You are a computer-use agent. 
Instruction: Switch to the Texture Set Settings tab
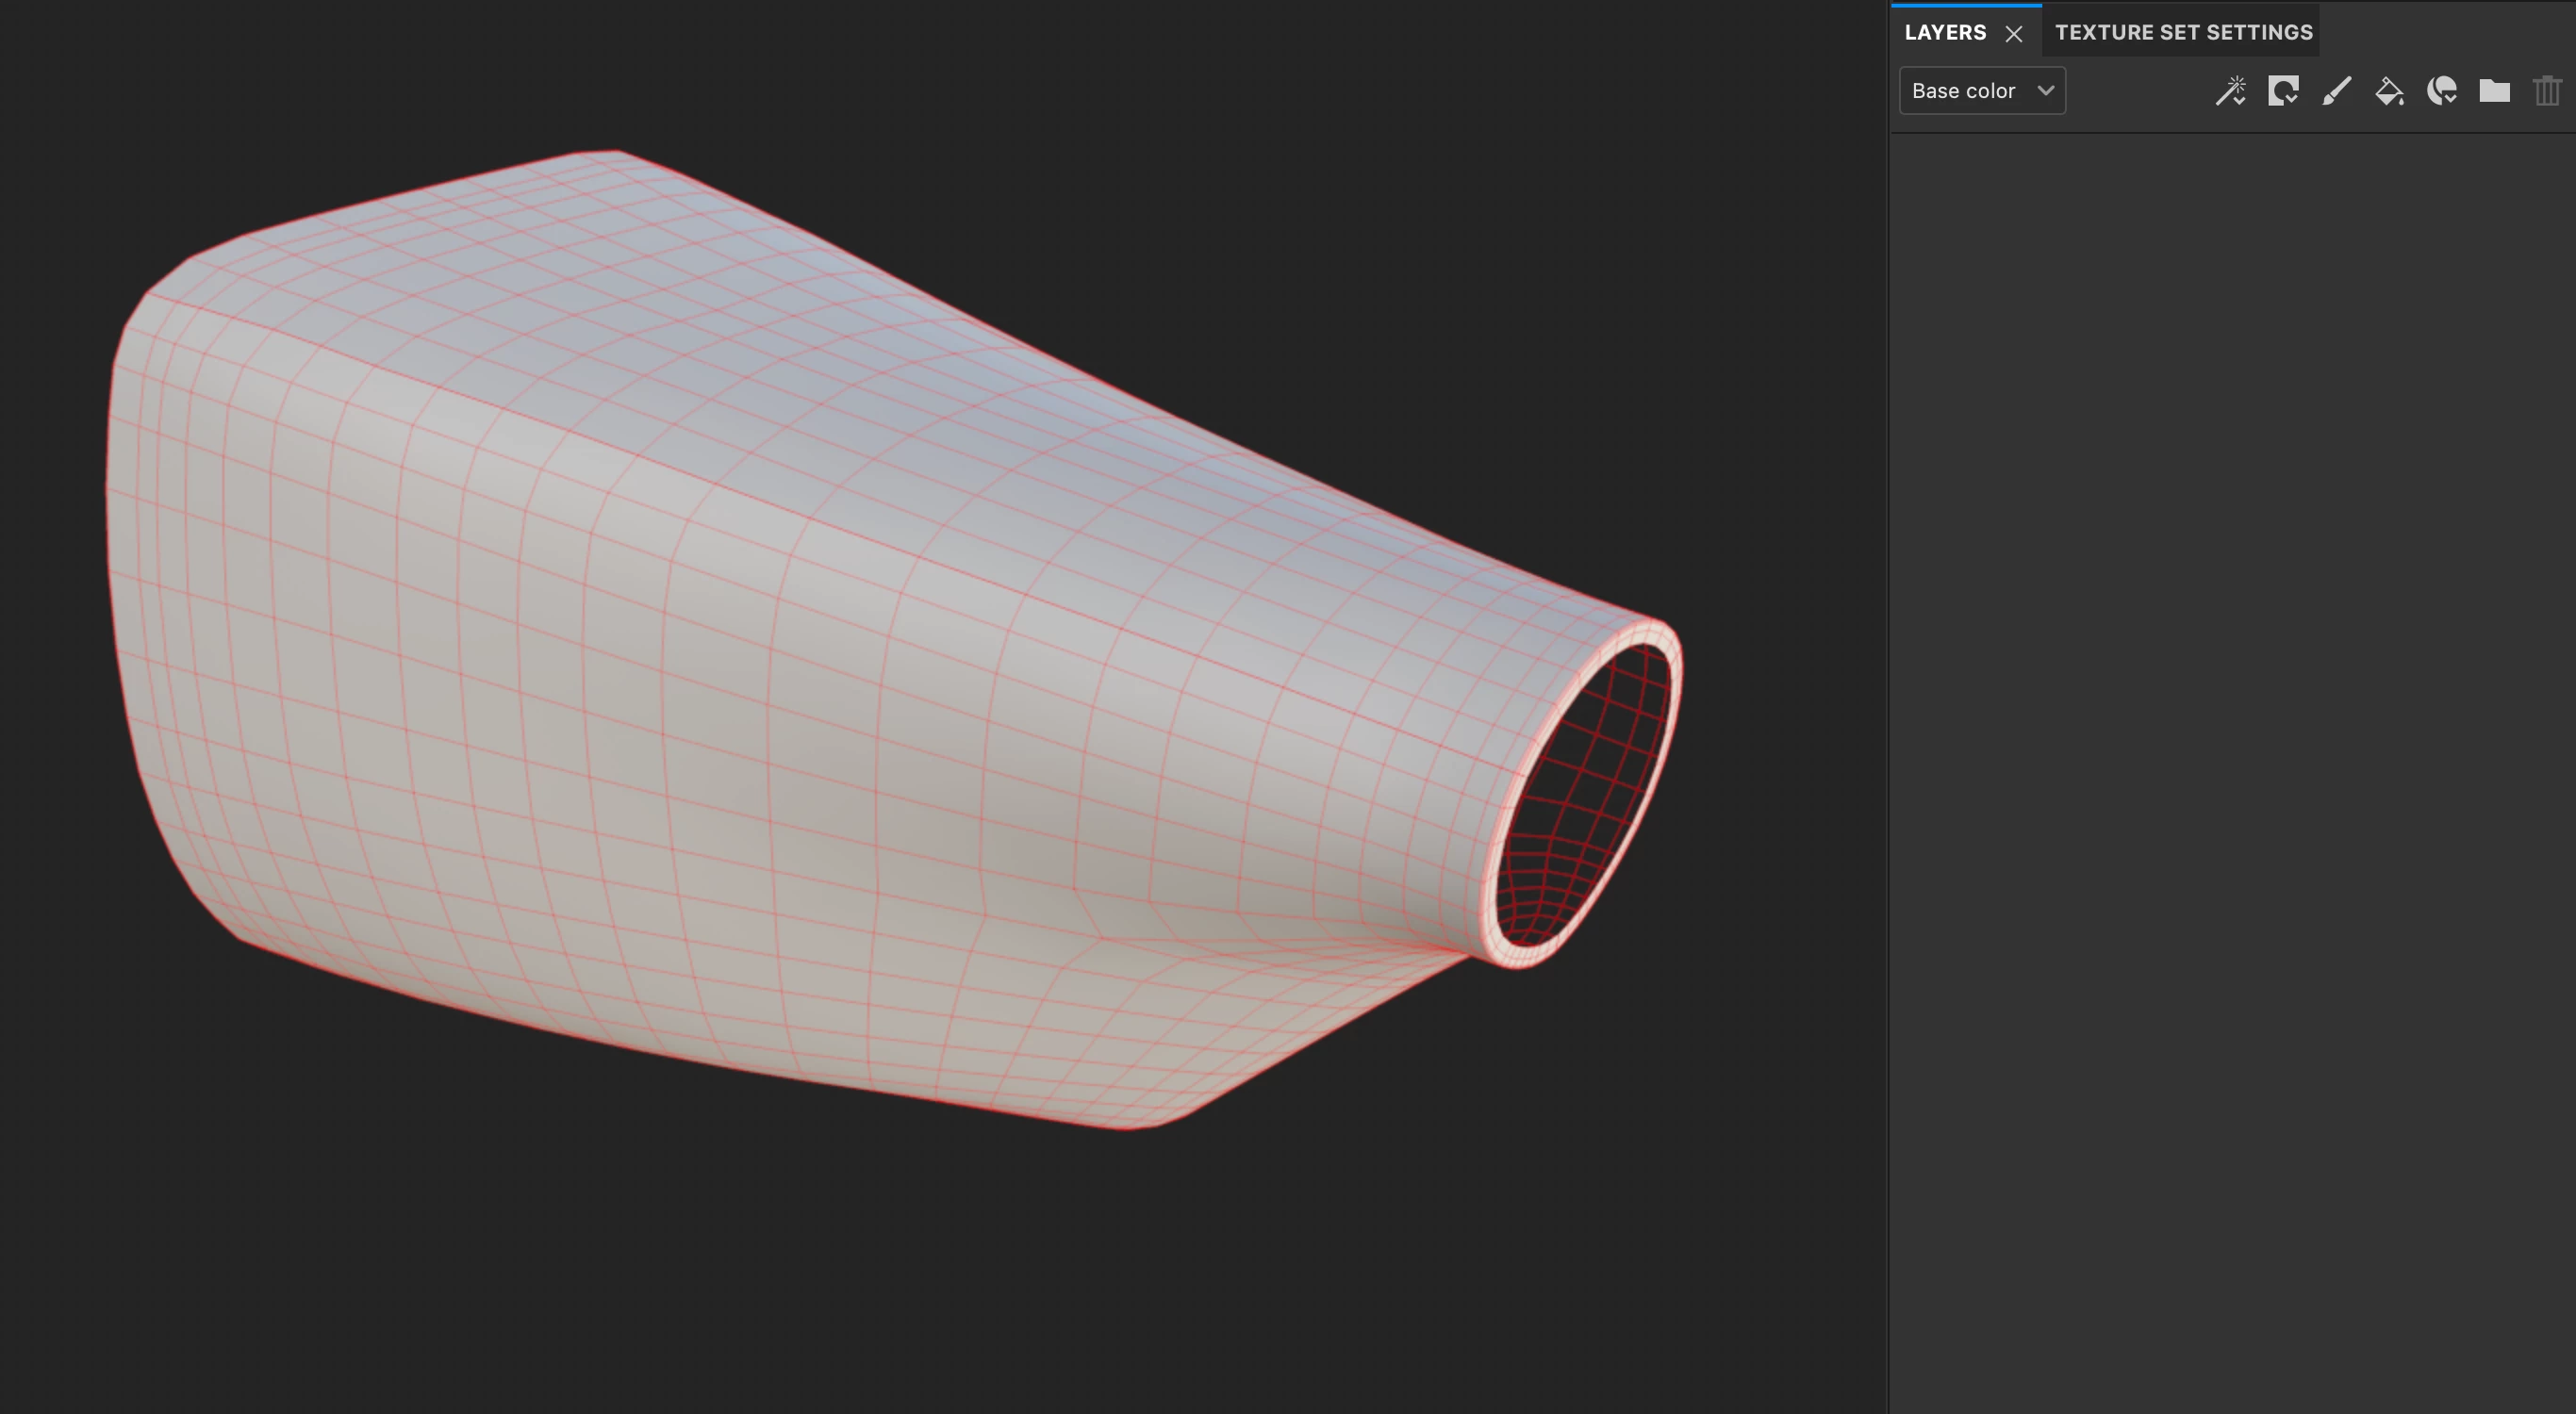click(x=2183, y=32)
